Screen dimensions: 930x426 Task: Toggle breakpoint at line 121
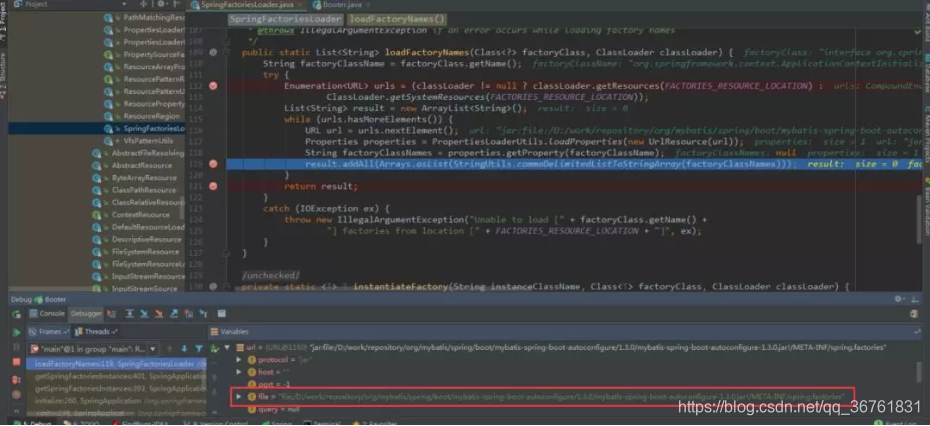click(x=214, y=186)
